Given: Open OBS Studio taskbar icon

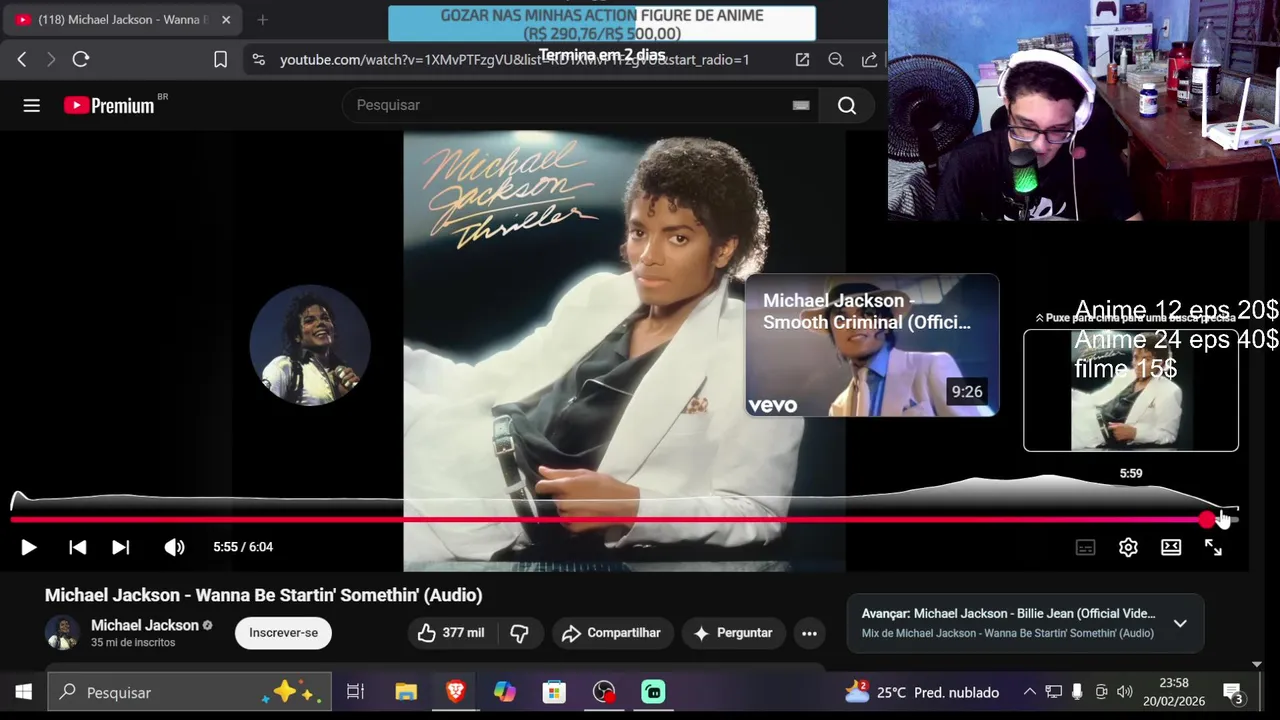Looking at the screenshot, I should pyautogui.click(x=604, y=692).
